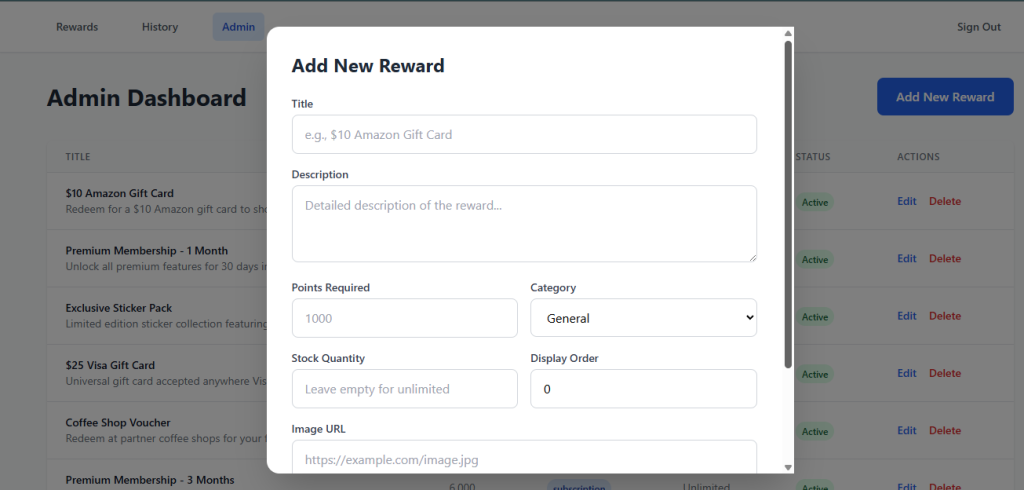Click the Sign Out link
The image size is (1024, 490).
[978, 27]
